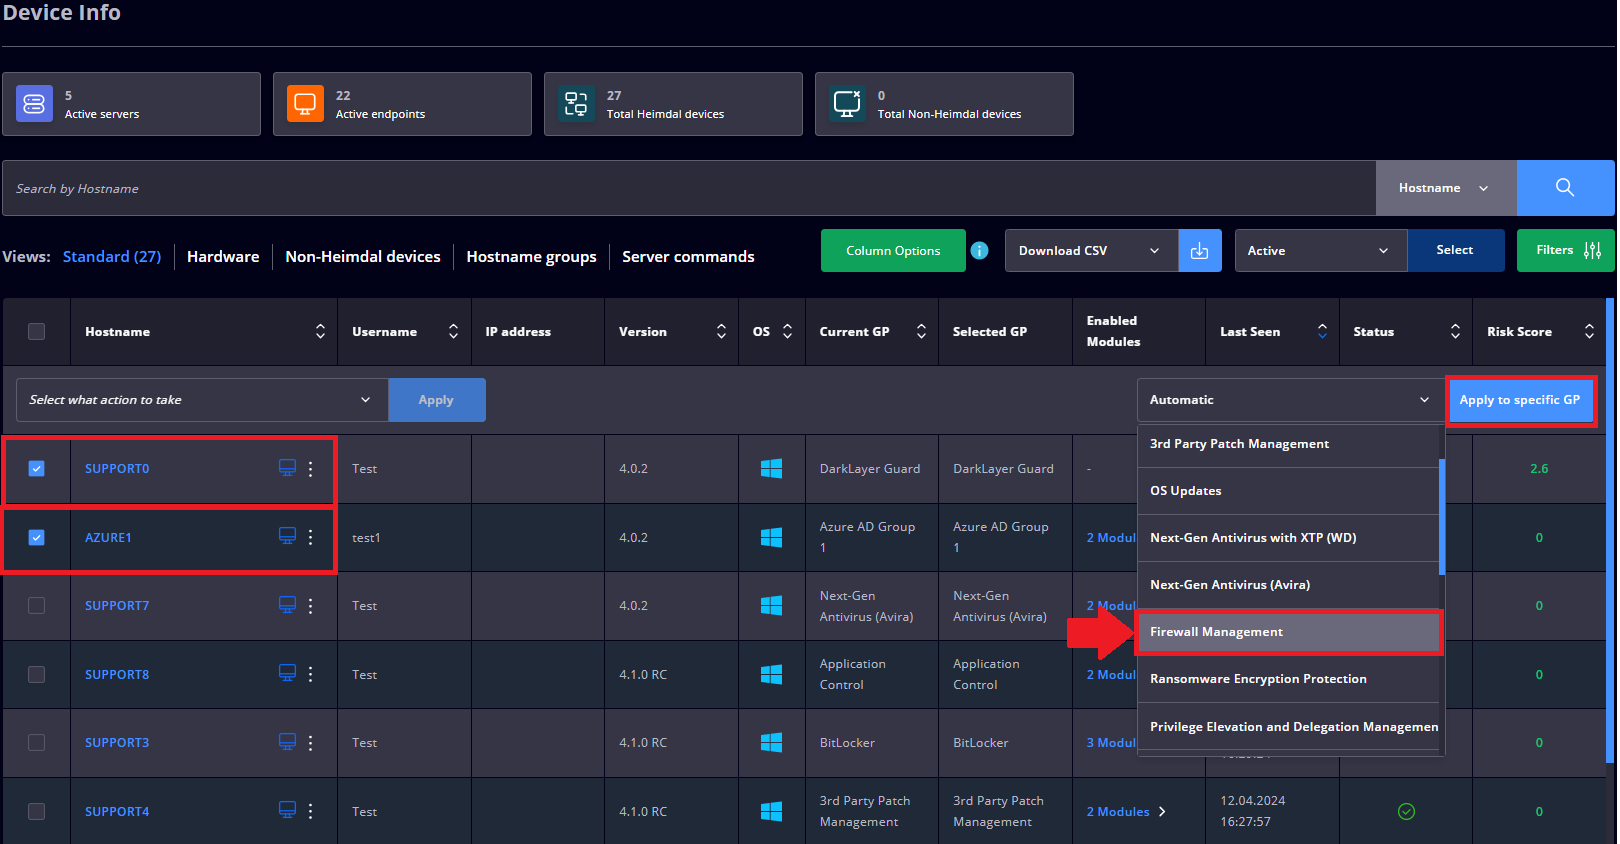Expand the 2 Modules entry for SUPPORT4
The image size is (1620, 844).
point(1127,811)
